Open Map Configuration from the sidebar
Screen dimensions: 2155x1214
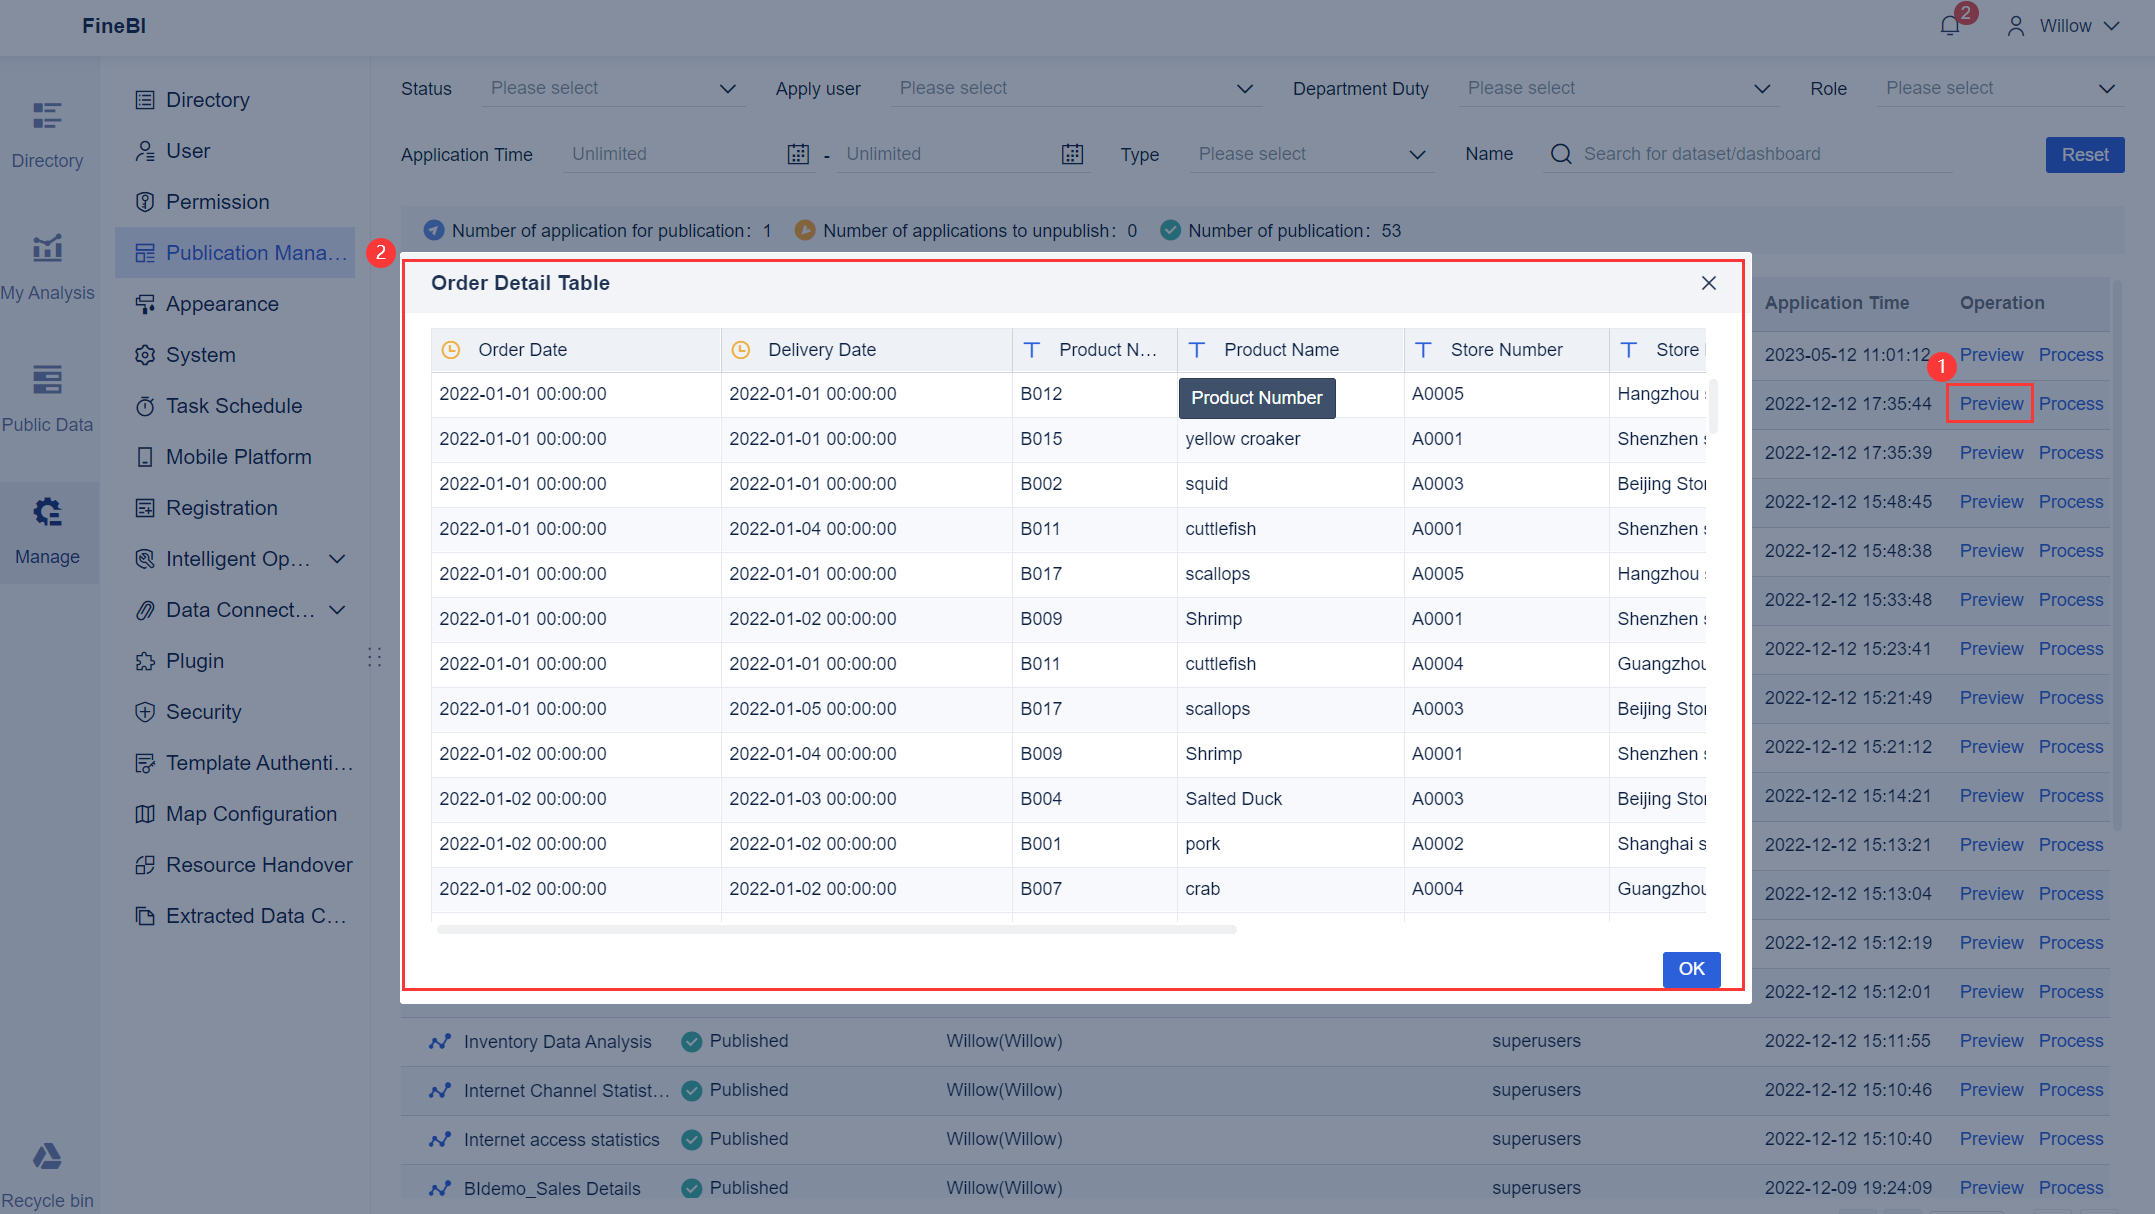pos(251,814)
